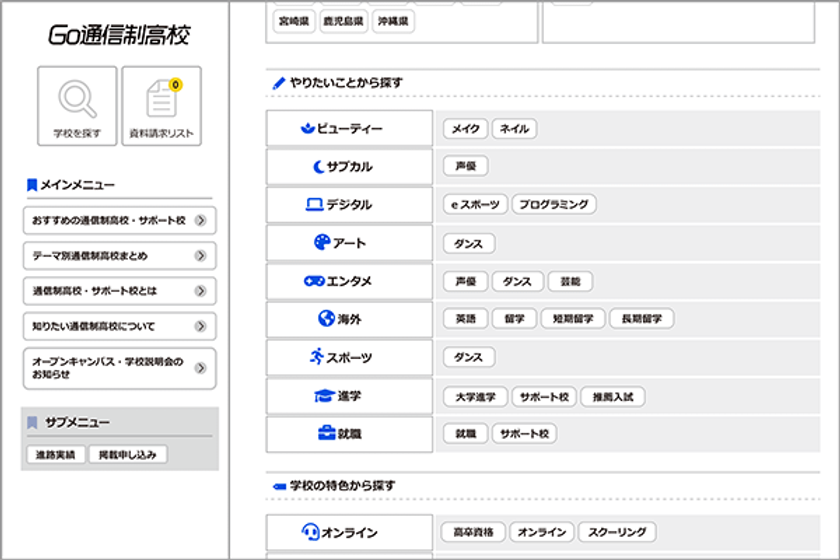The image size is (840, 560).
Task: Open the 通信制高校・サポート校とは menu item
Action: point(119,290)
